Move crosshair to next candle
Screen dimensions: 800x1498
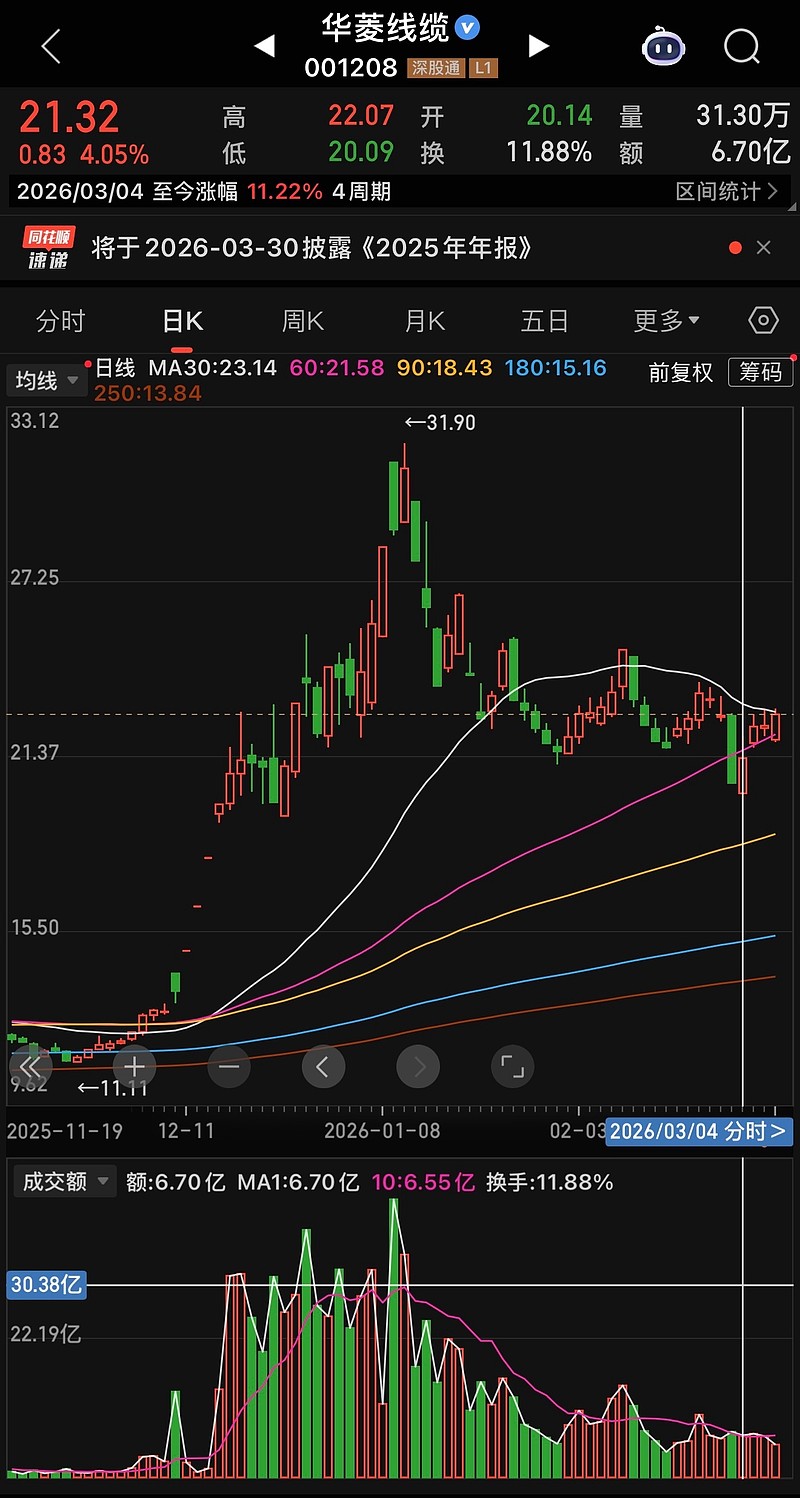coord(418,1067)
